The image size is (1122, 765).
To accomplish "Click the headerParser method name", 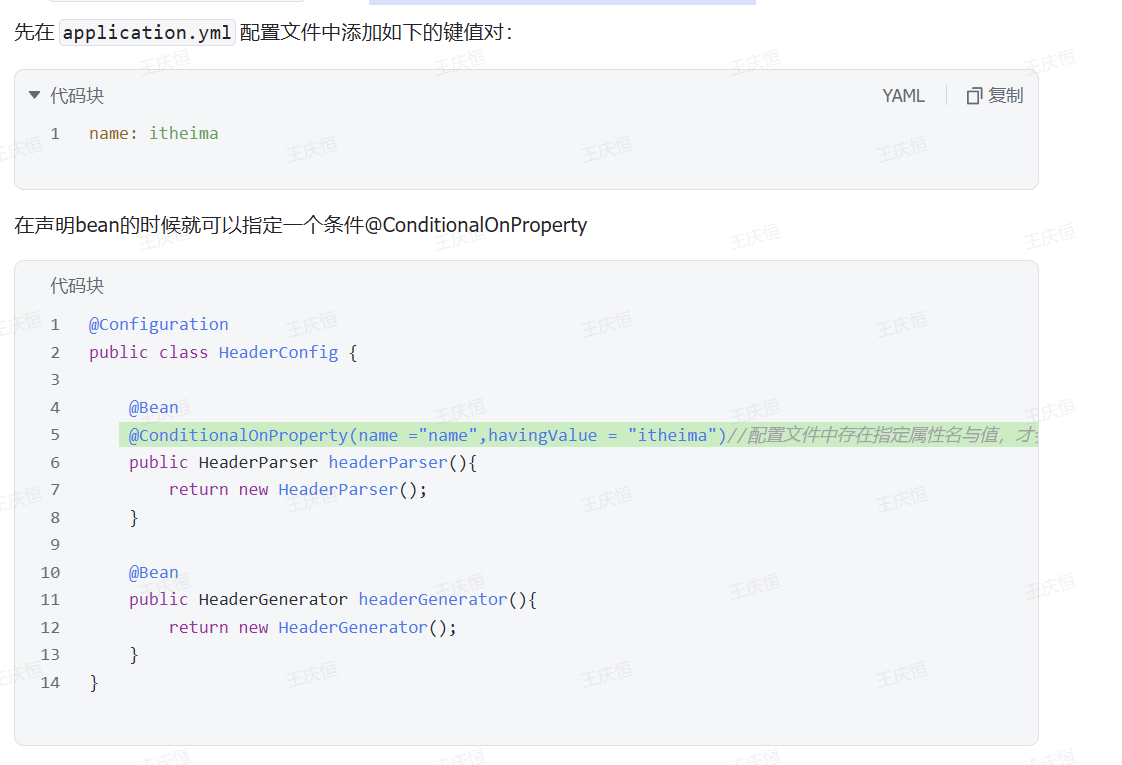I will point(388,462).
